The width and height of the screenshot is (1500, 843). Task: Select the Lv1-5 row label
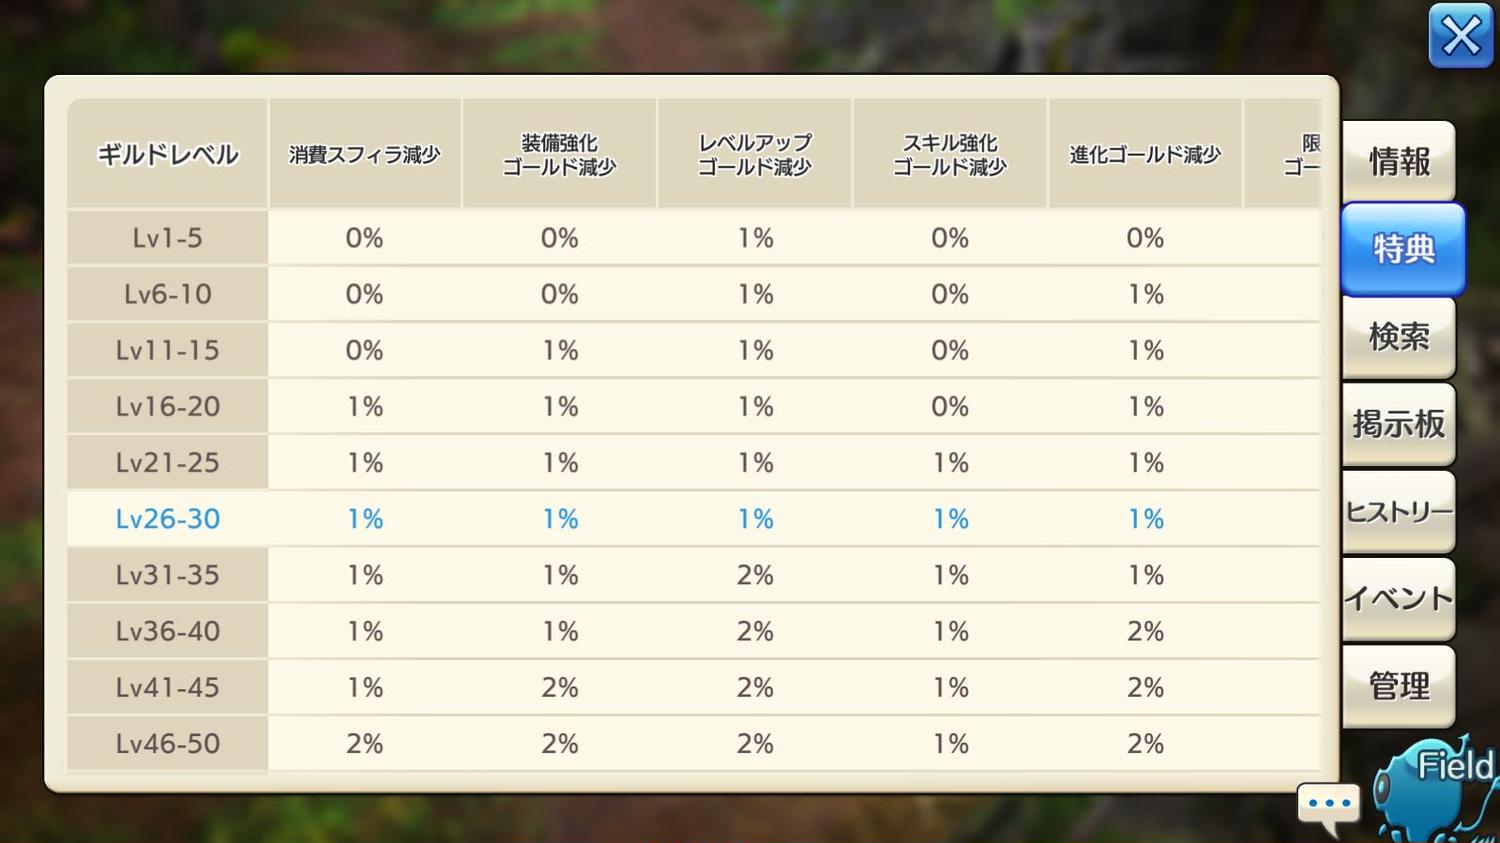click(x=168, y=238)
